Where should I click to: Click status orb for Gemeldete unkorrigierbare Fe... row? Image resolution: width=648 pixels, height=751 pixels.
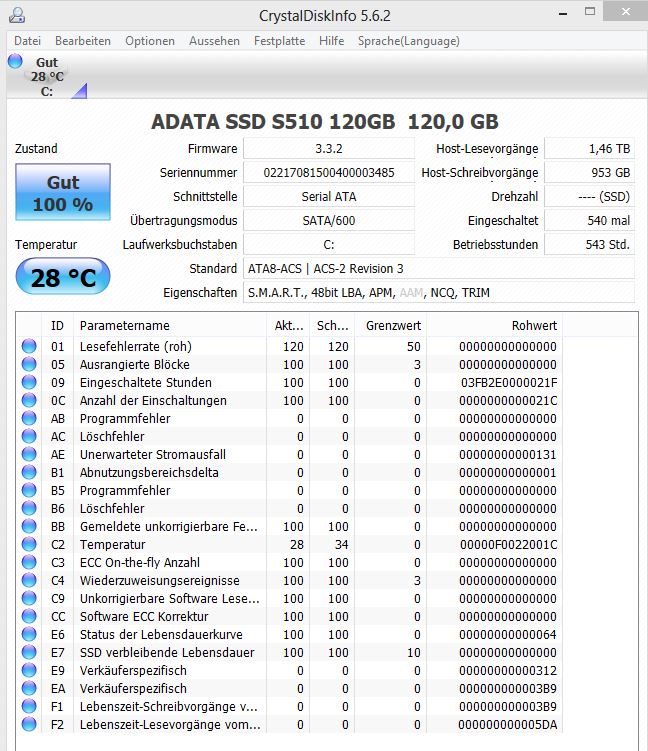[x=29, y=526]
